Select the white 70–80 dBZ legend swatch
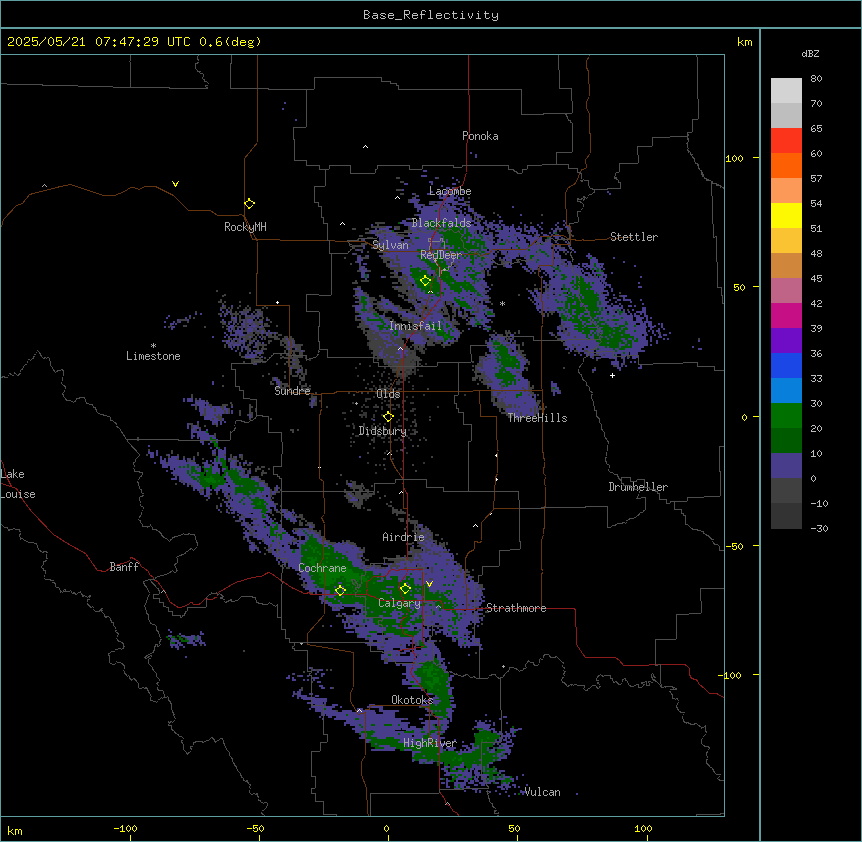The image size is (862, 842). pyautogui.click(x=786, y=91)
